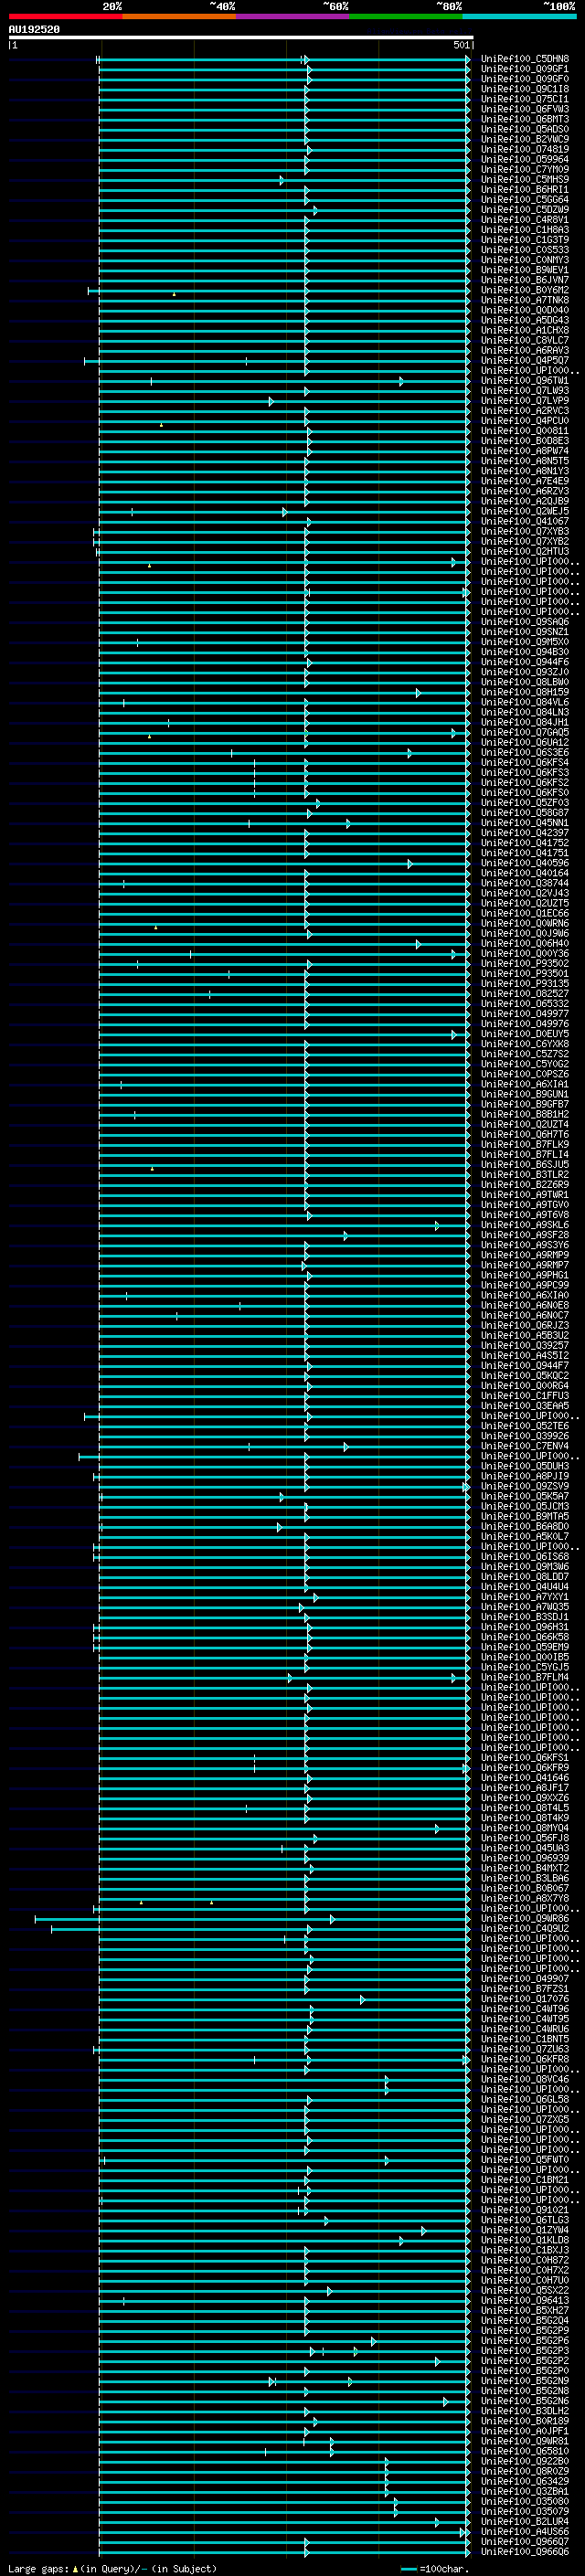Open hit UniRef100_Q09GF1
Screen dimensions: 585x2576
click(x=525, y=69)
